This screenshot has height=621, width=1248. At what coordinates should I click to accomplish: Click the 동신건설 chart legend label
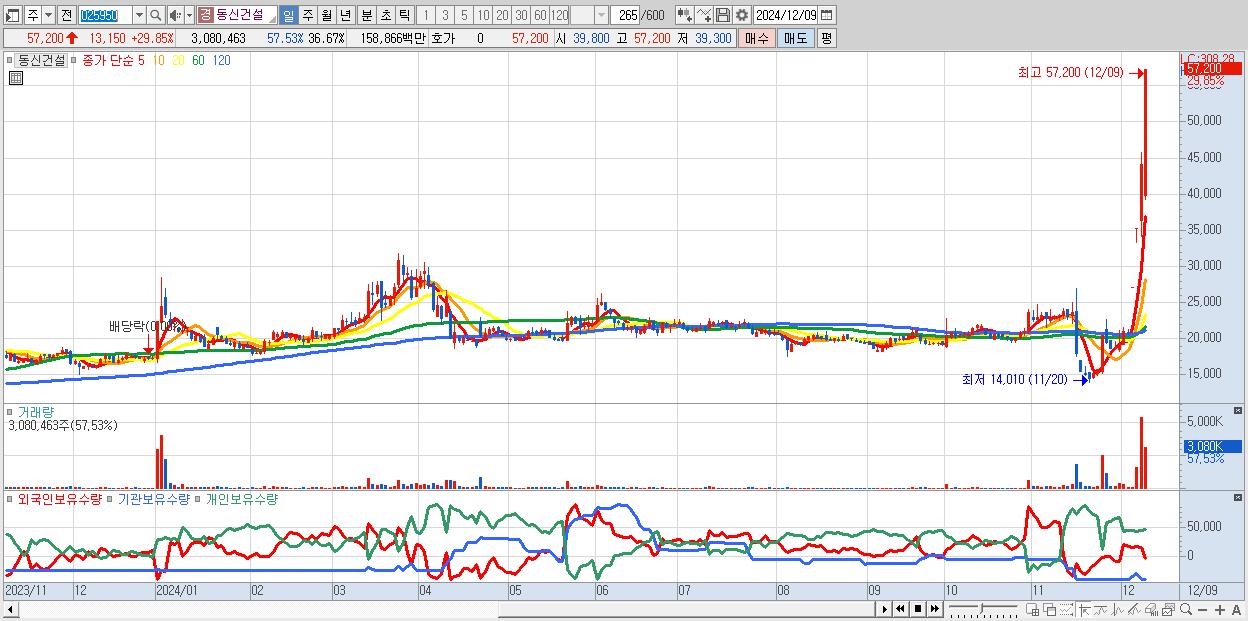(x=42, y=60)
